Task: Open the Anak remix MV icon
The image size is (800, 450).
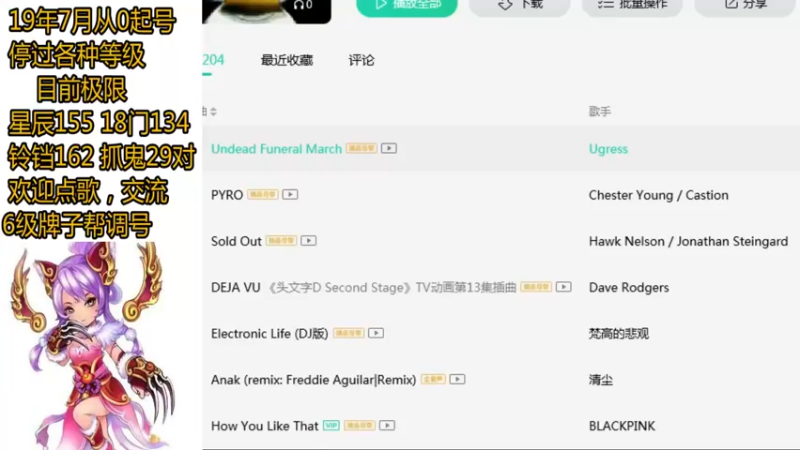Action: (457, 379)
